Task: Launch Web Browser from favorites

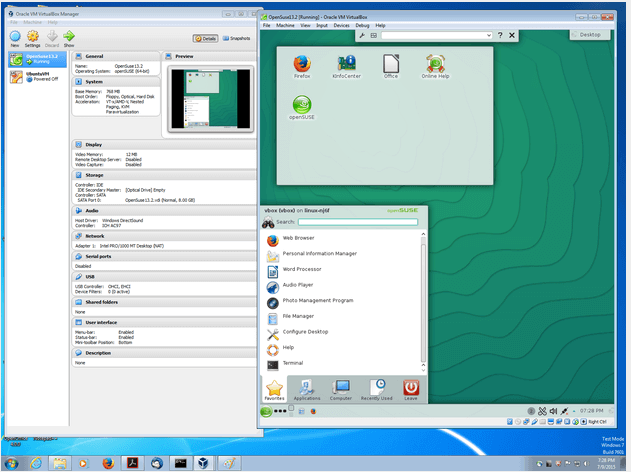Action: tap(341, 238)
